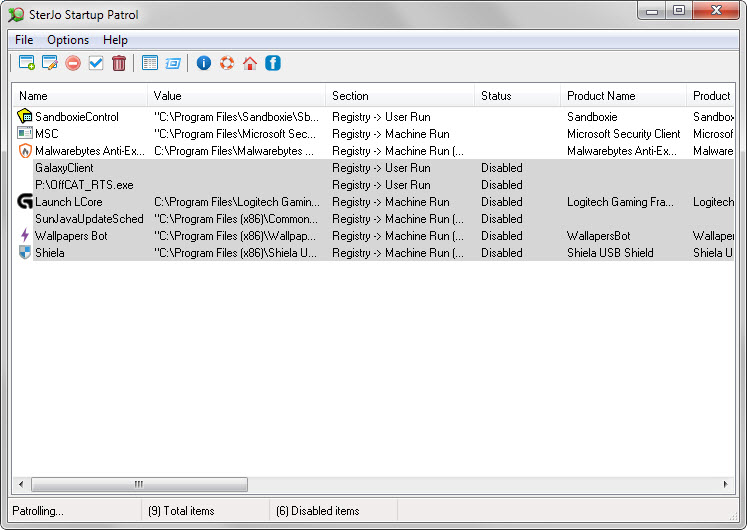
Task: Click the list view toolbar icon
Action: pyautogui.click(x=150, y=63)
